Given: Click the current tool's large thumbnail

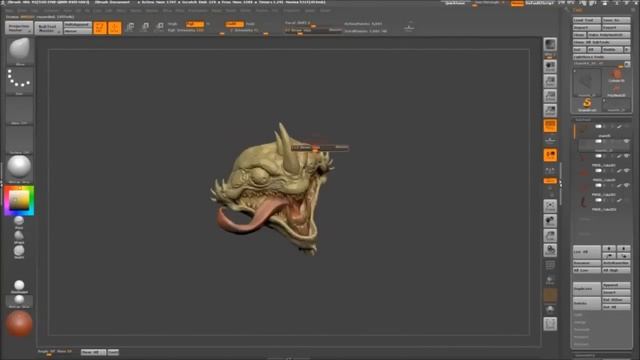Looking at the screenshot, I should point(587,83).
